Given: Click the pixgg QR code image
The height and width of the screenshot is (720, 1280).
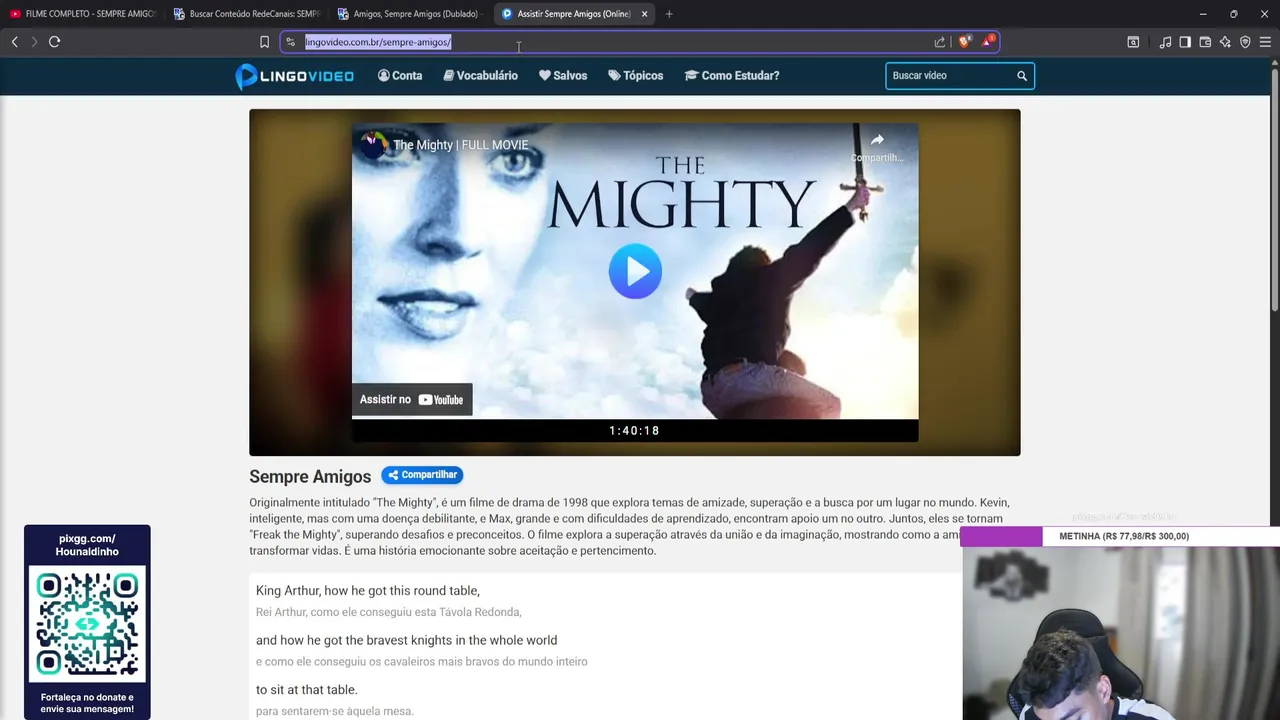Looking at the screenshot, I should click(x=87, y=625).
